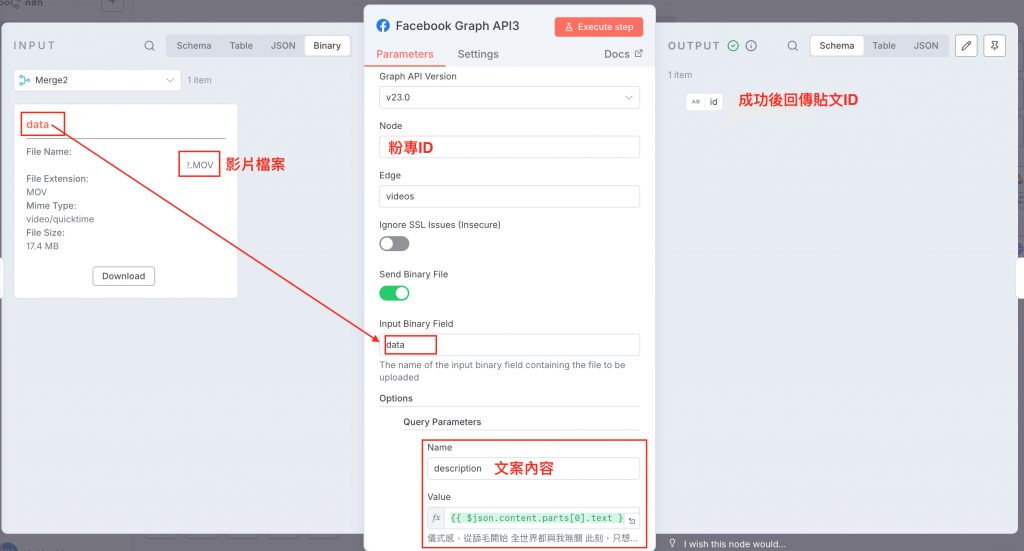Select Table view in INPUT panel

(x=241, y=46)
